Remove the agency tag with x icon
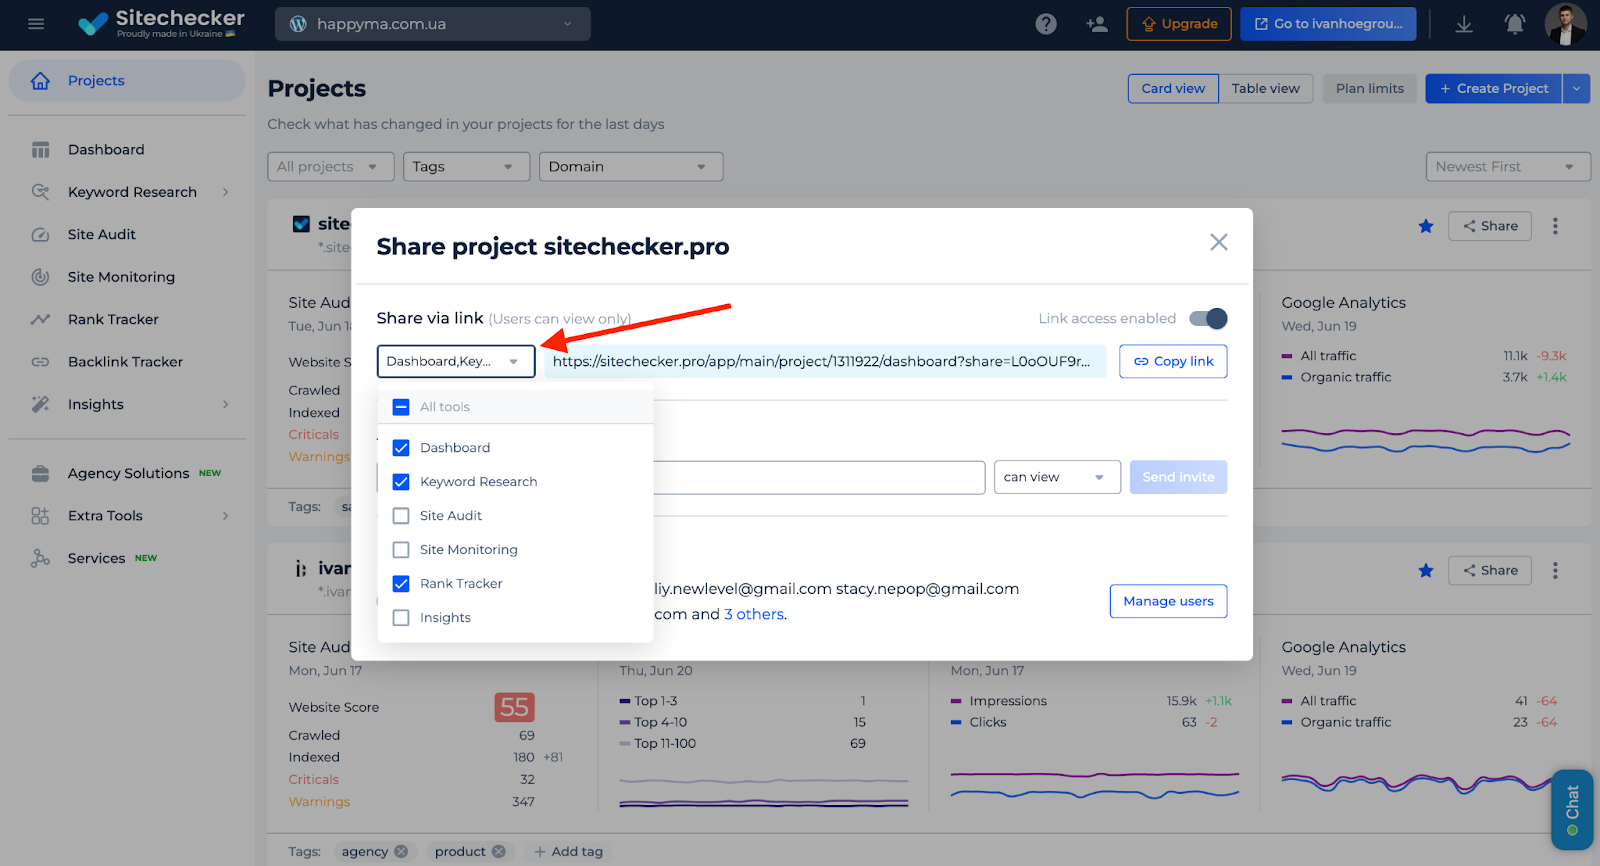 [401, 852]
